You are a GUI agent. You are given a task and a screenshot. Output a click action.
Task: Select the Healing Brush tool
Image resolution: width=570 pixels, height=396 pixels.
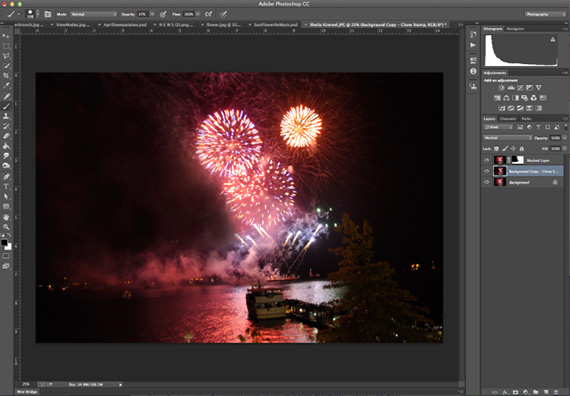[x=6, y=96]
